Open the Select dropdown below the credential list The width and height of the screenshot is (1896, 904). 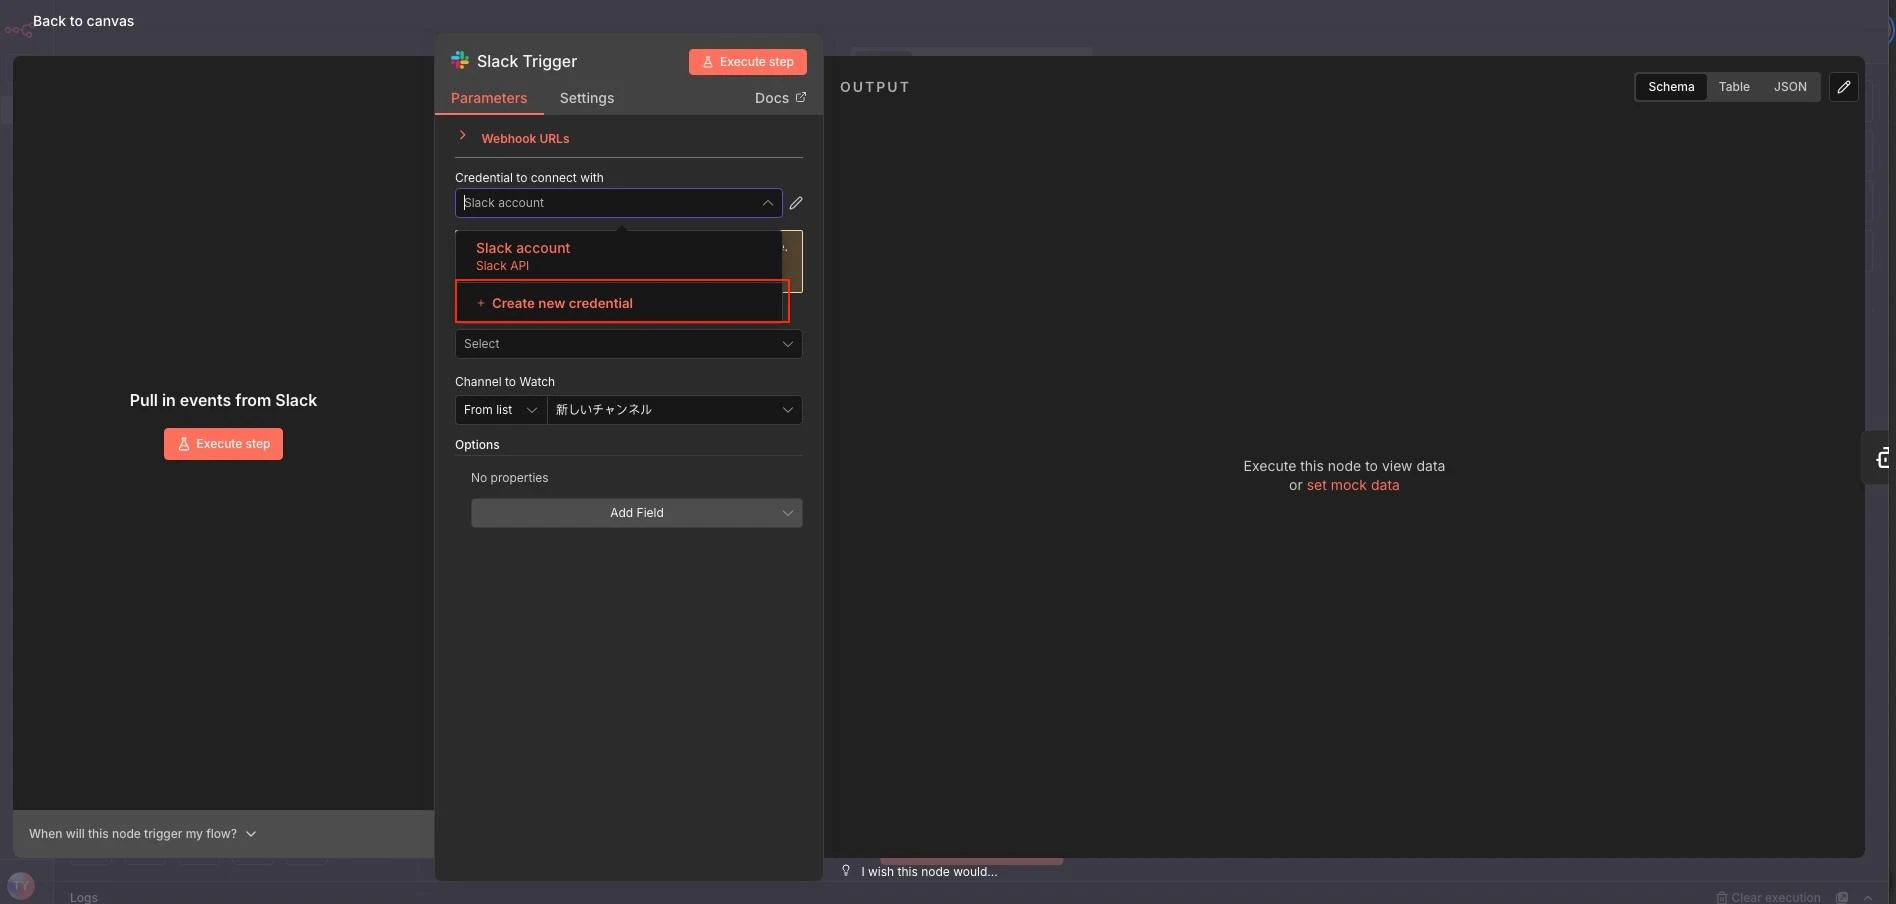[628, 344]
